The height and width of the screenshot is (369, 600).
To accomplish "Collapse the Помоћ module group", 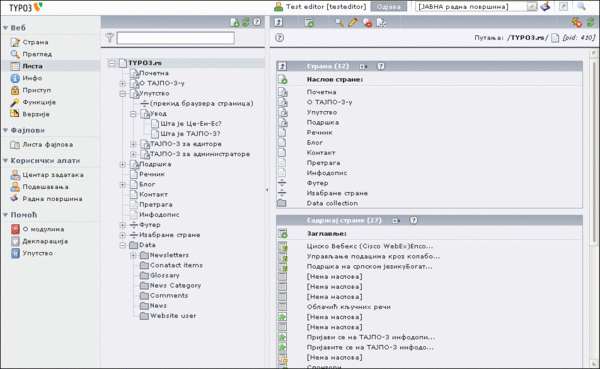I will [5, 215].
